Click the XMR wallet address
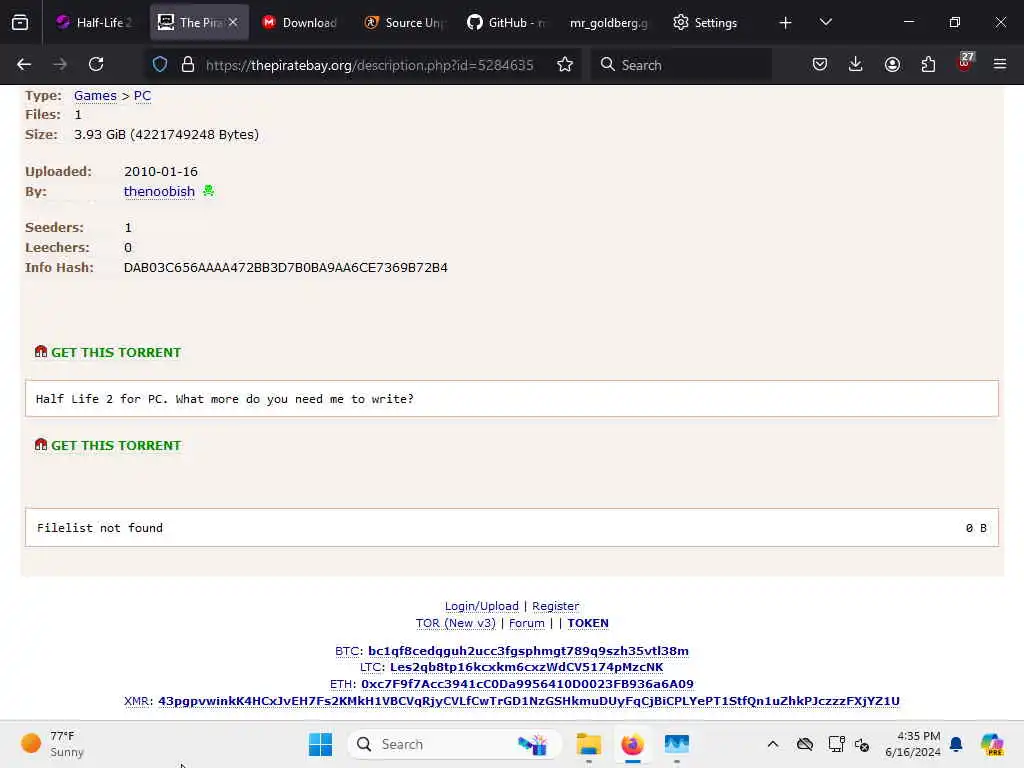 529,701
